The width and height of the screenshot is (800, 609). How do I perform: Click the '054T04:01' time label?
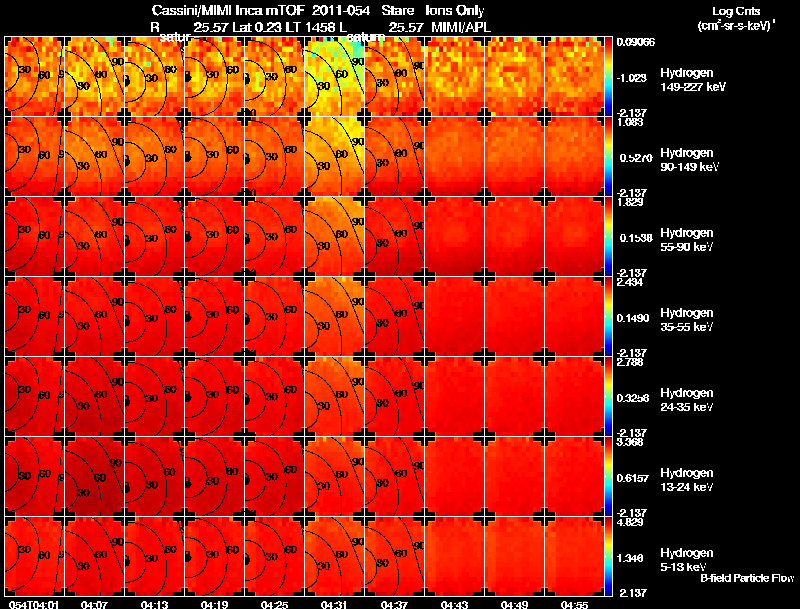tap(34, 605)
